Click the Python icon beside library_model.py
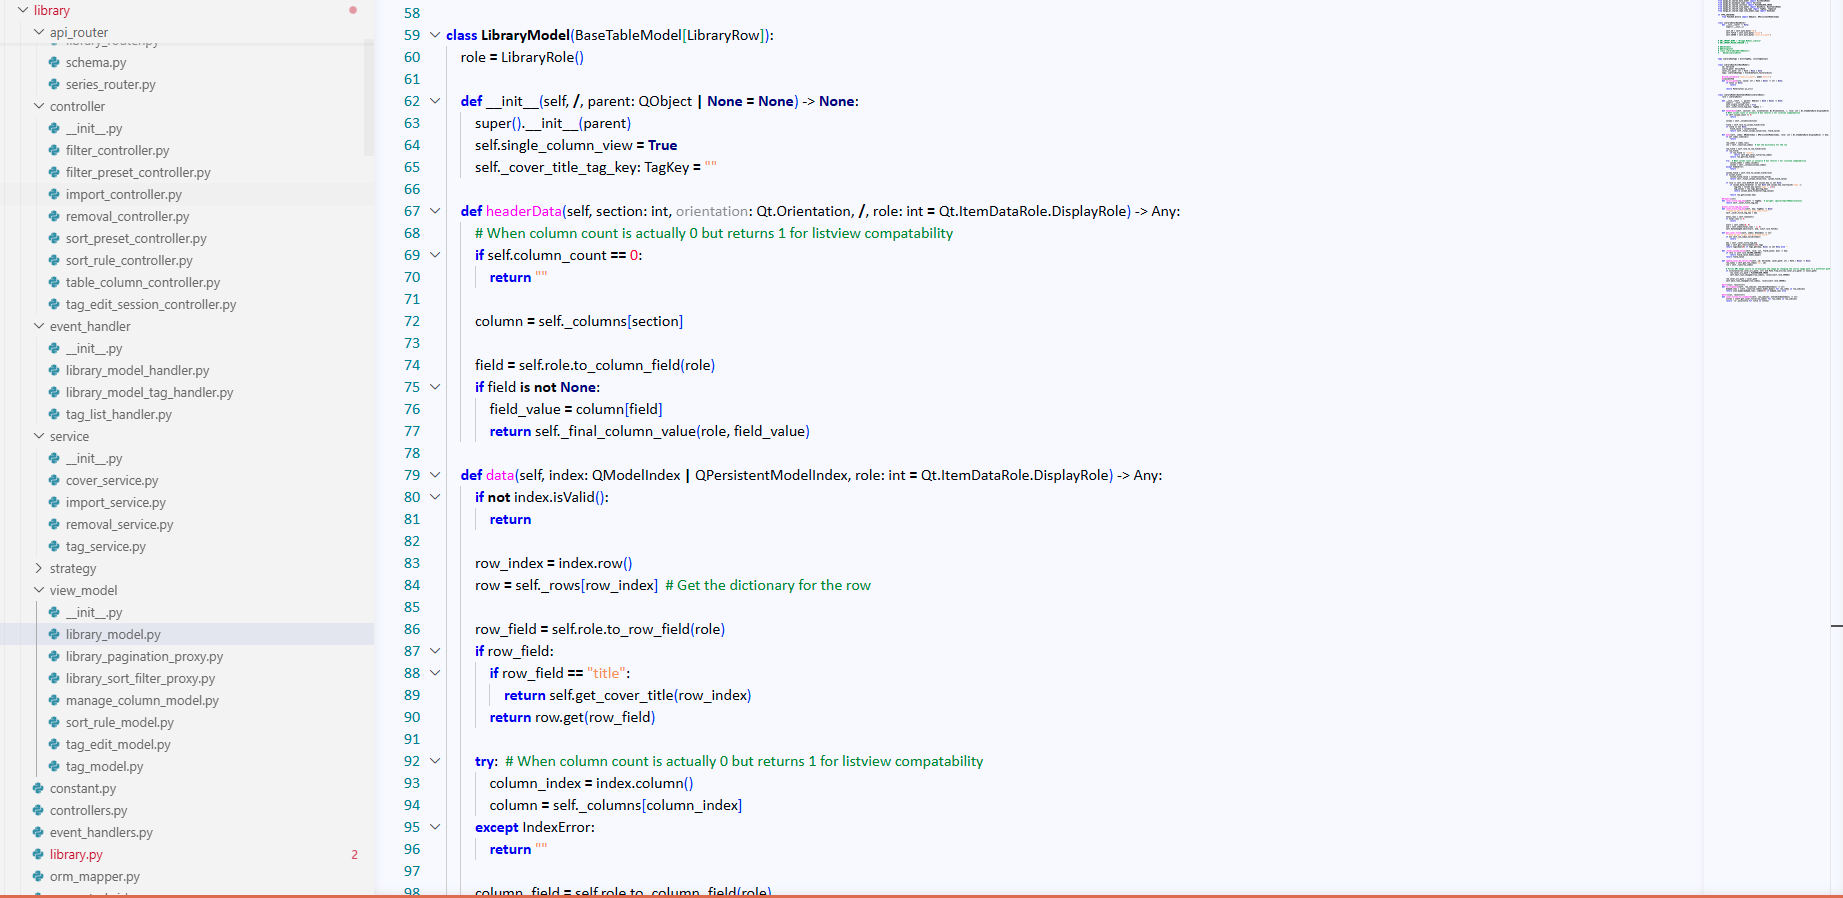Viewport: 1843px width, 898px height. point(54,634)
